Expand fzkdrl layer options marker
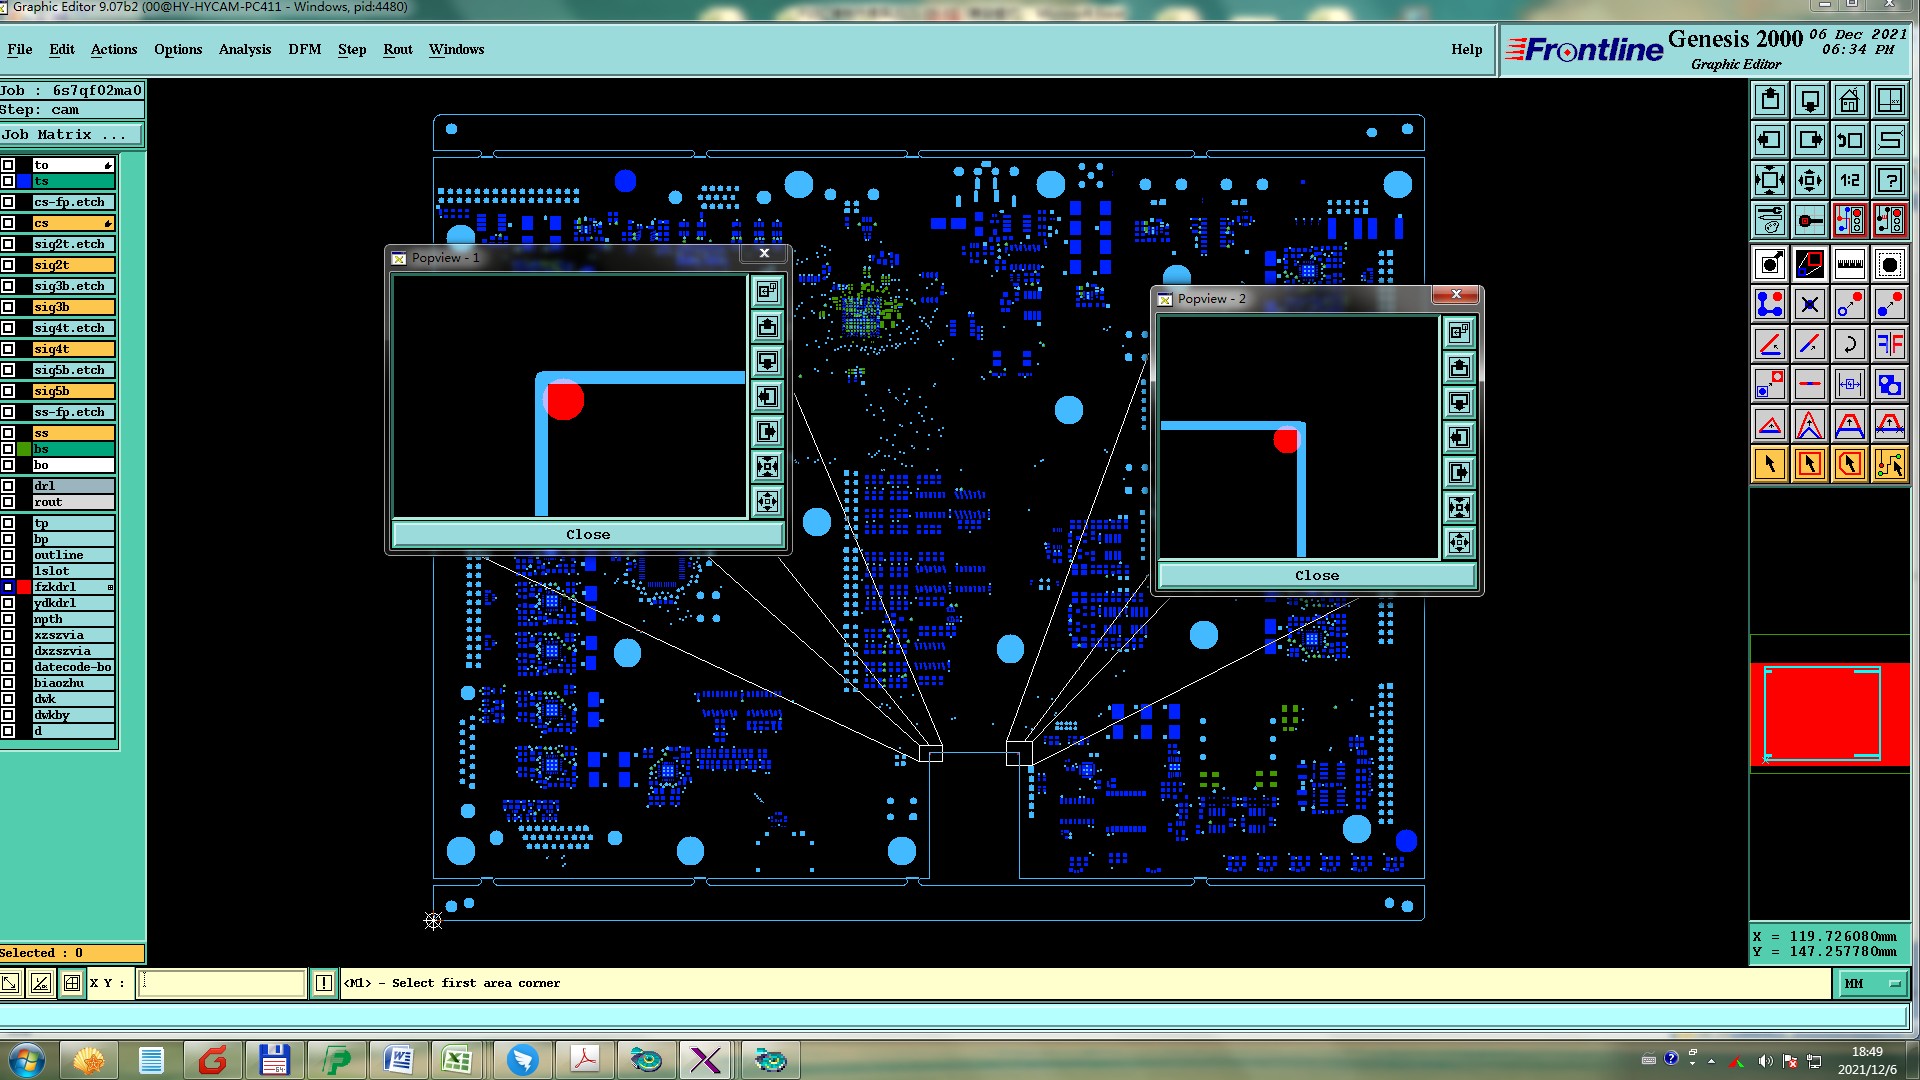 point(110,587)
